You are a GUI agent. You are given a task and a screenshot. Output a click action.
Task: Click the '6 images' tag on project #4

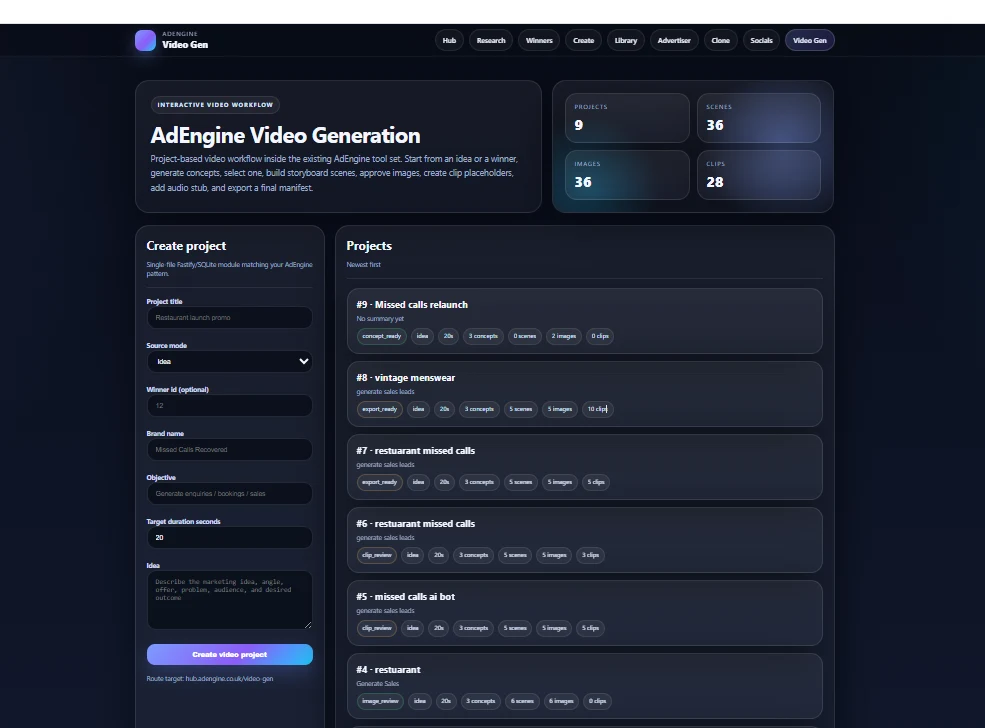click(561, 701)
